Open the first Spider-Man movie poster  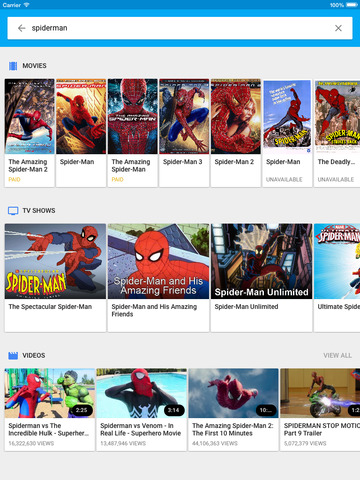(x=81, y=116)
